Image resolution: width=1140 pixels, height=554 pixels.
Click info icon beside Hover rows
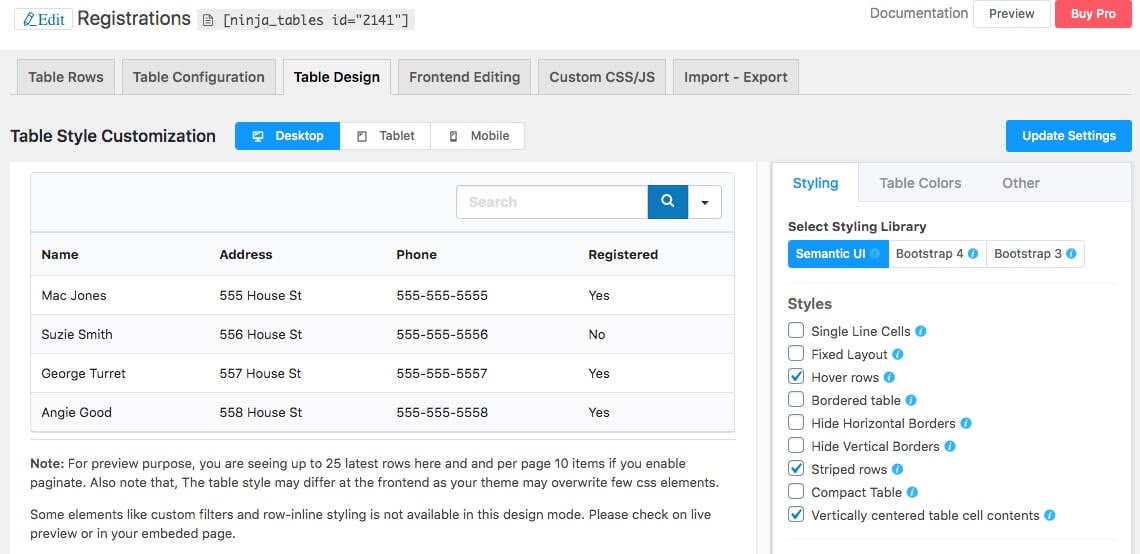(889, 377)
